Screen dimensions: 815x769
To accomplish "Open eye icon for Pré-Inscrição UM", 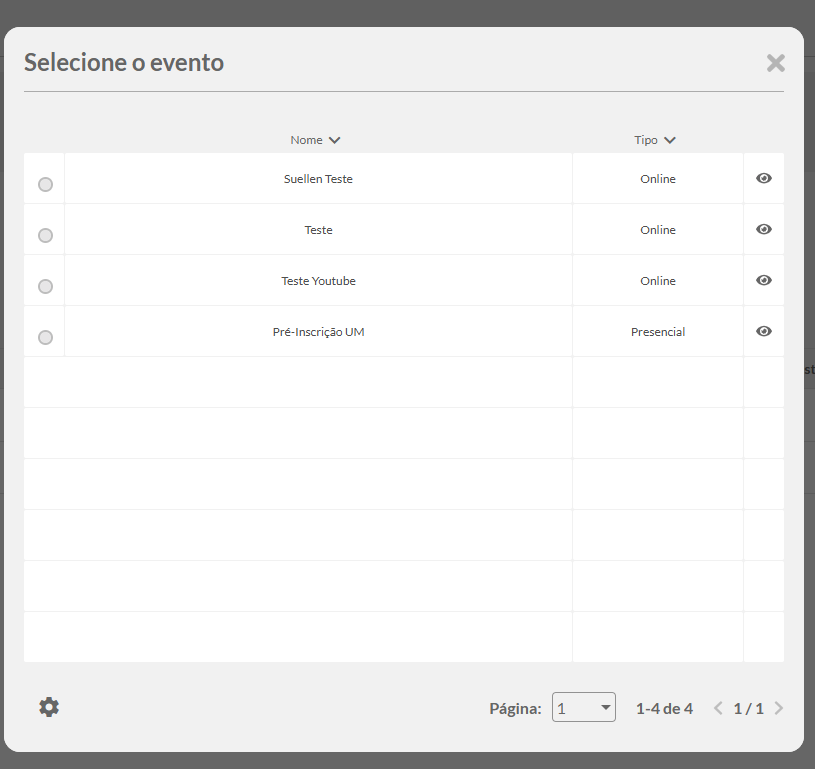I will pos(764,331).
